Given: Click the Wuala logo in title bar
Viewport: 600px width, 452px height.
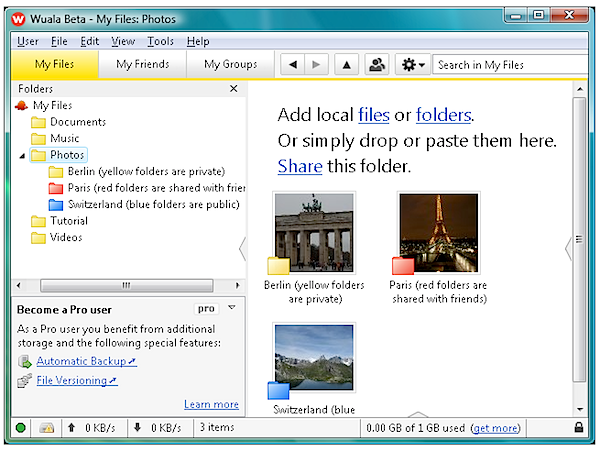Looking at the screenshot, I should [18, 18].
